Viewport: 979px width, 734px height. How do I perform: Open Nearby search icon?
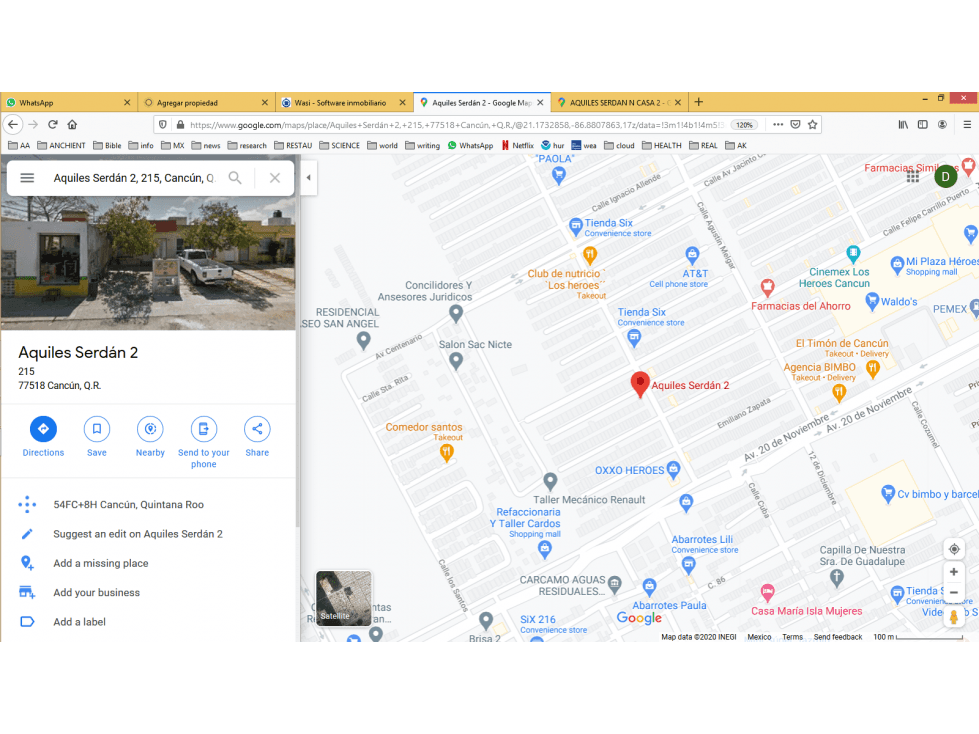click(150, 429)
